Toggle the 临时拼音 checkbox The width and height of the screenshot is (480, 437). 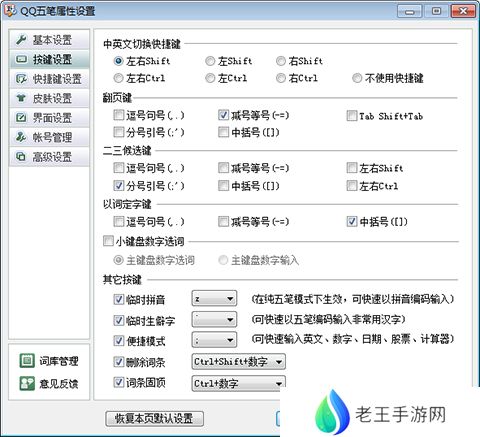119,299
